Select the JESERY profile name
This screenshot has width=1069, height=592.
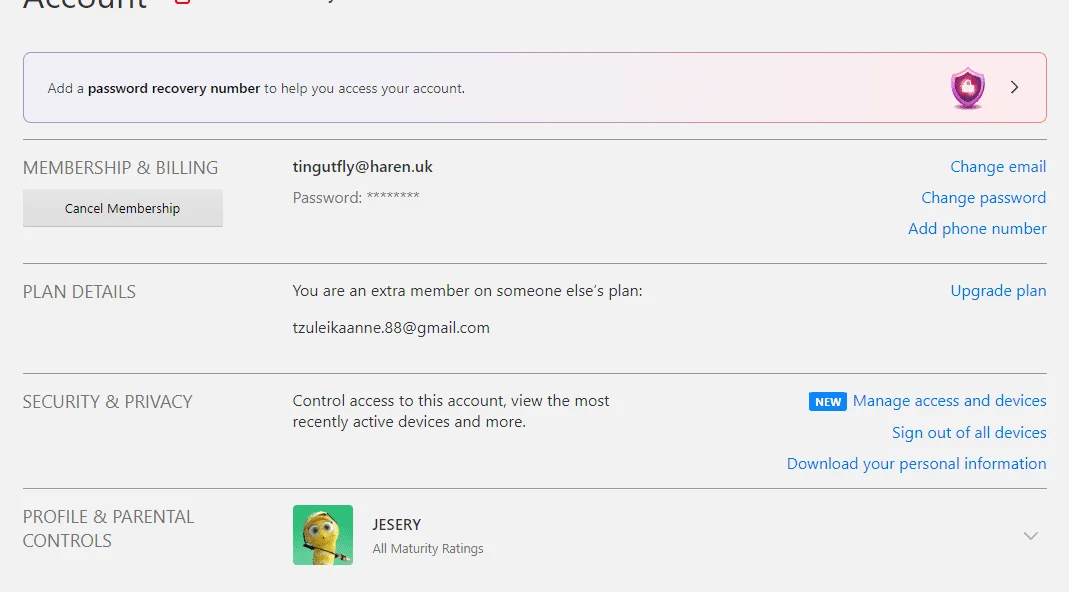(x=396, y=524)
